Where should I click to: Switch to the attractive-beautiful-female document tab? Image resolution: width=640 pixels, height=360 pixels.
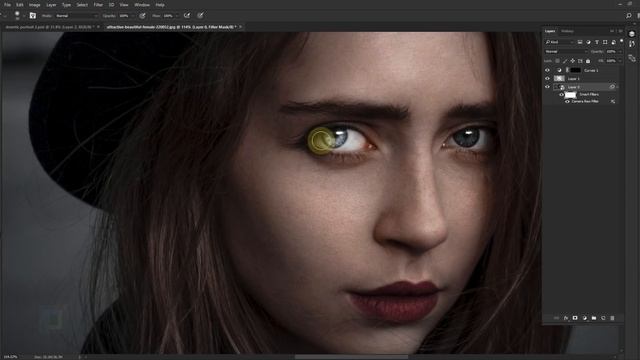coord(171,27)
